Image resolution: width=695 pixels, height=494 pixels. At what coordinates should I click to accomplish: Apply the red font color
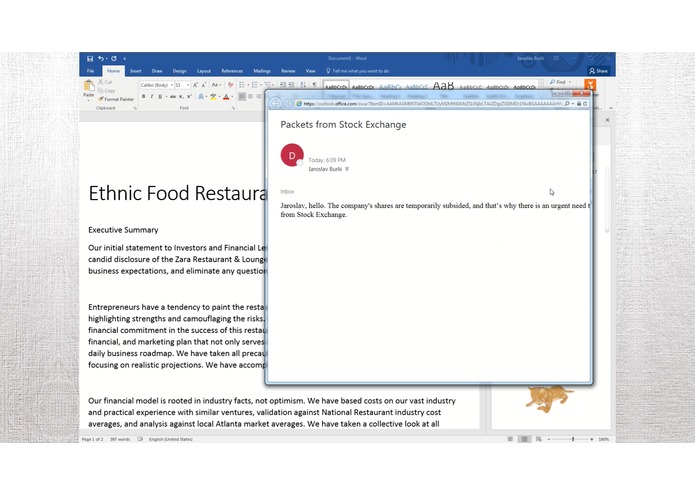(226, 96)
